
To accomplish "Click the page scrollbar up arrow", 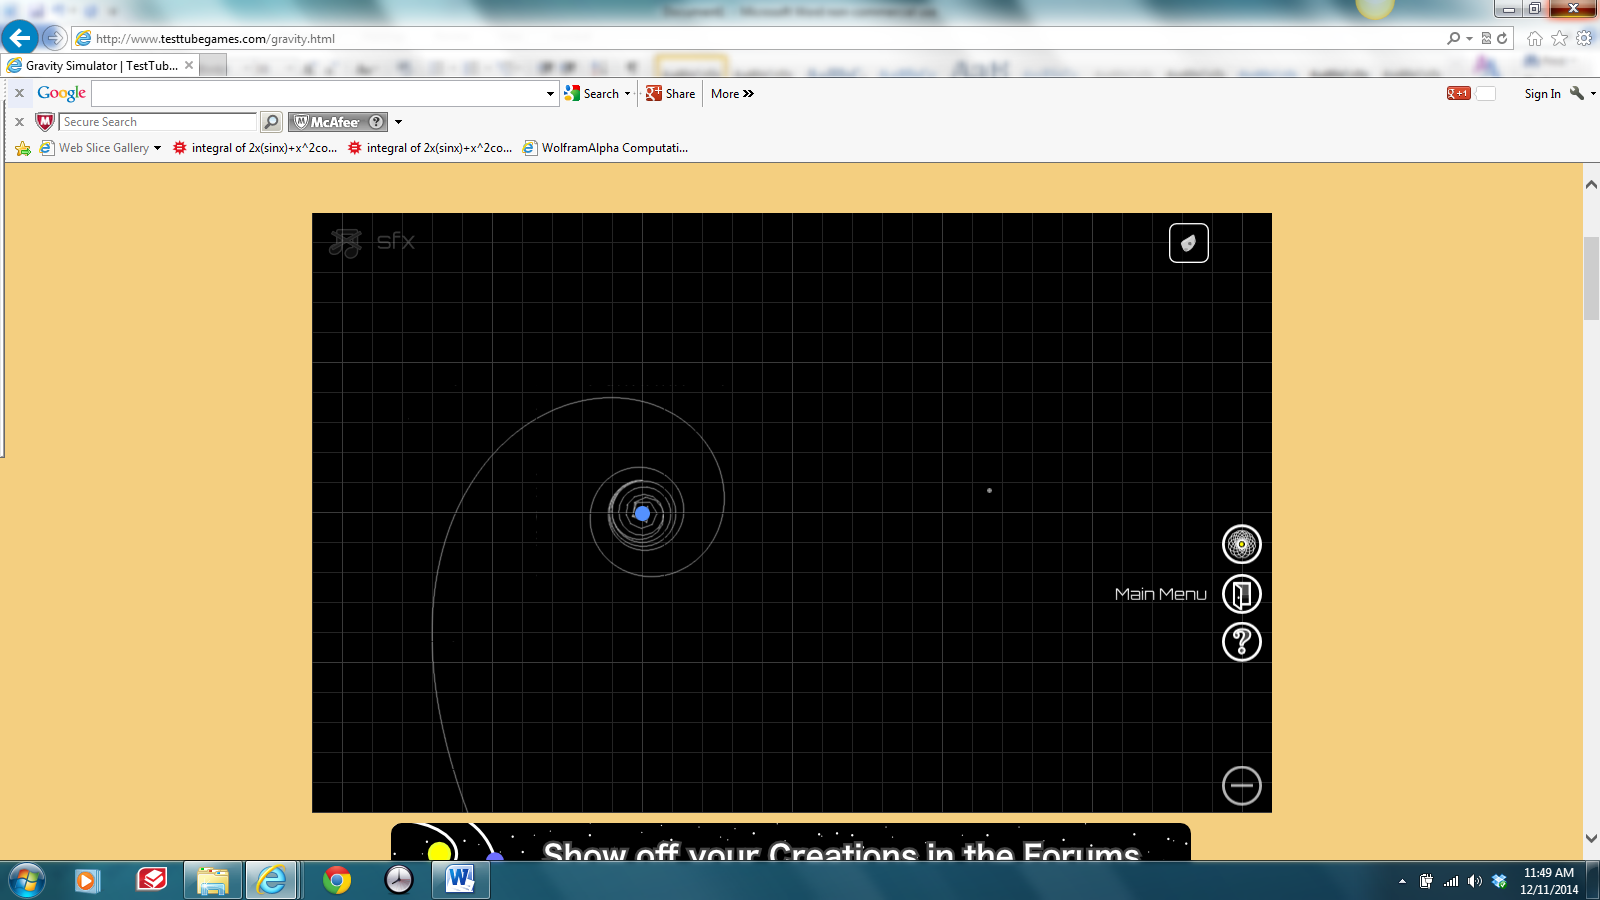I will point(1591,185).
